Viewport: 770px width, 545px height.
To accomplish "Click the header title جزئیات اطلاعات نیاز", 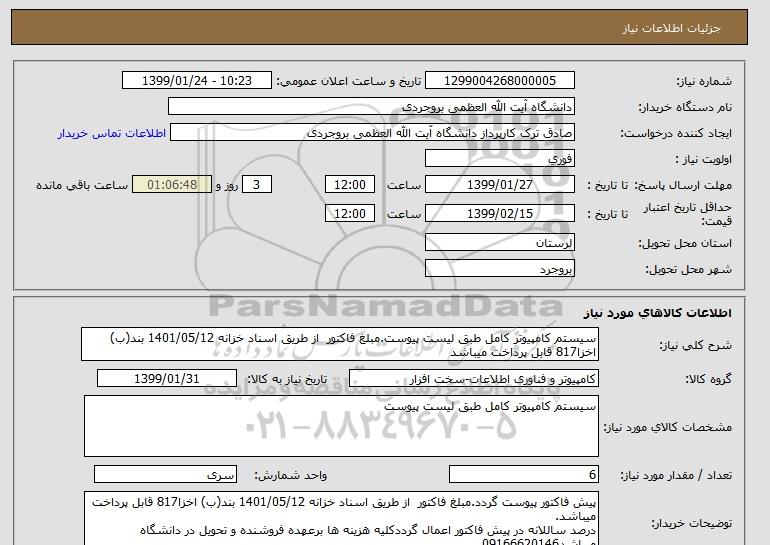I will click(671, 28).
